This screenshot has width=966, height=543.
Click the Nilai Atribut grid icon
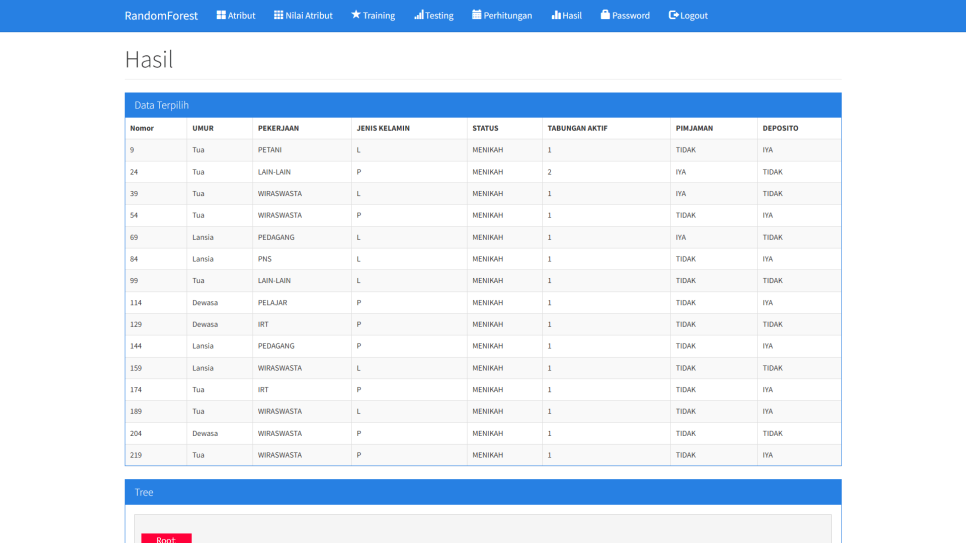click(x=278, y=15)
